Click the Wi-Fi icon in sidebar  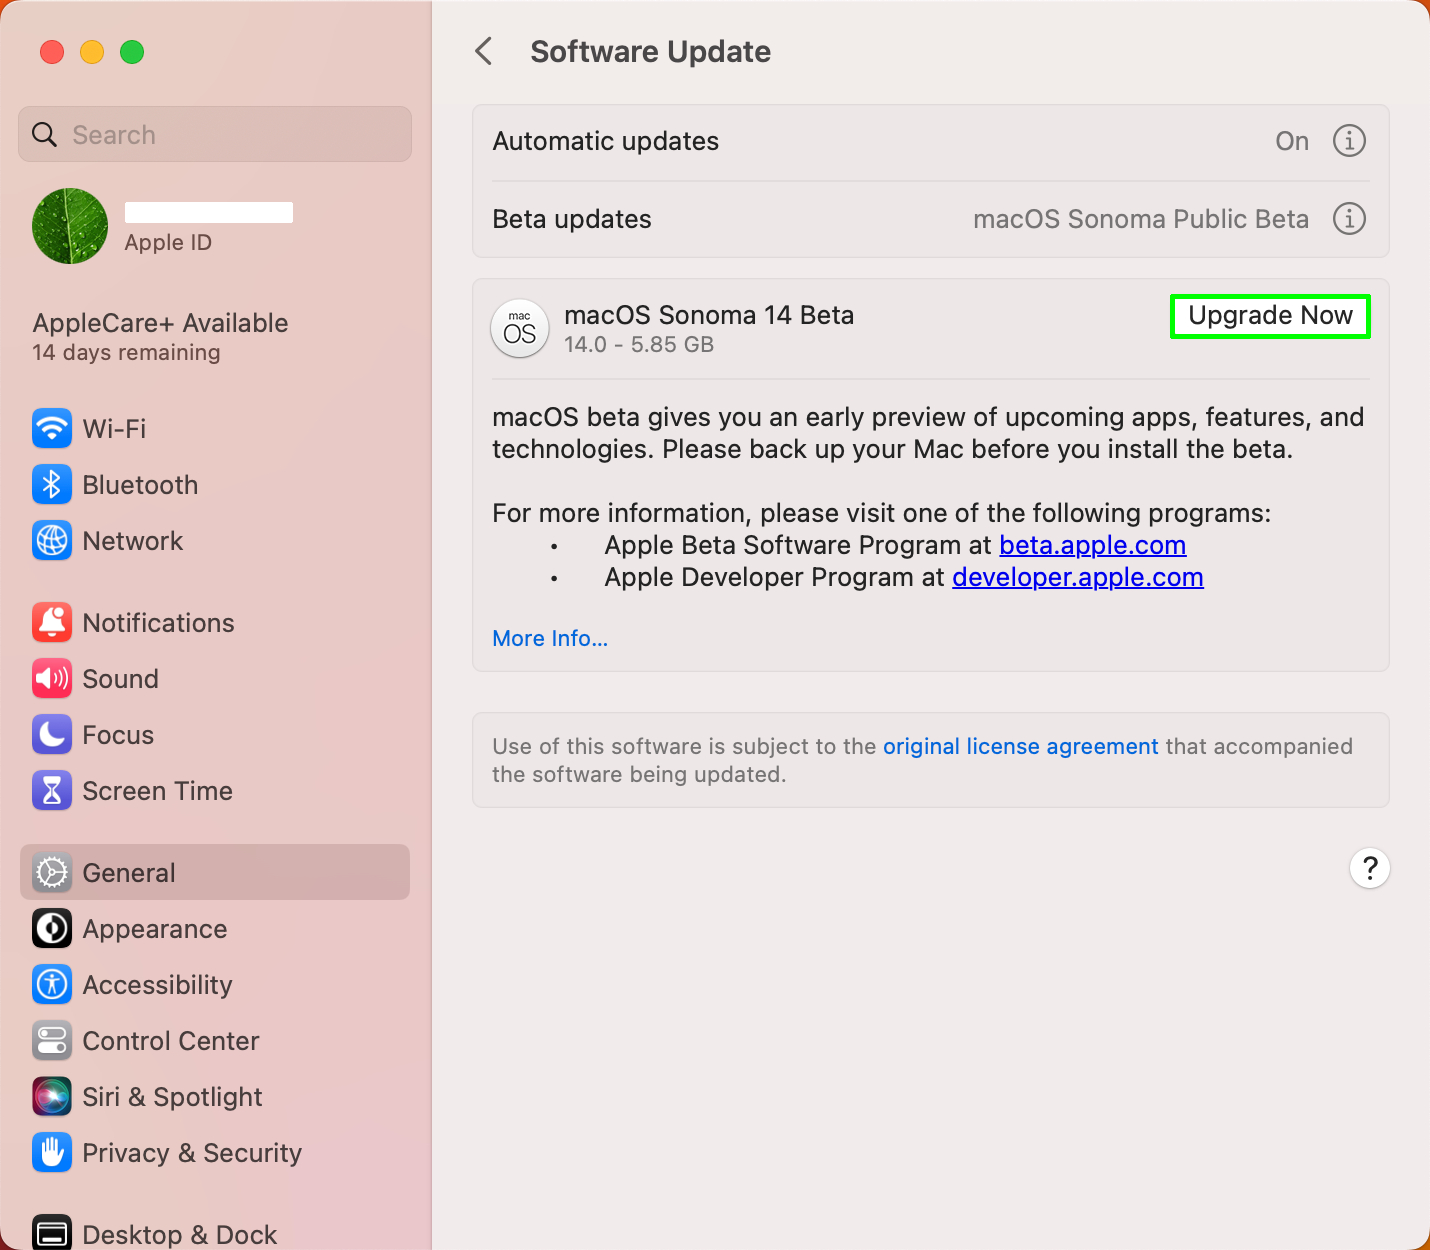point(52,429)
